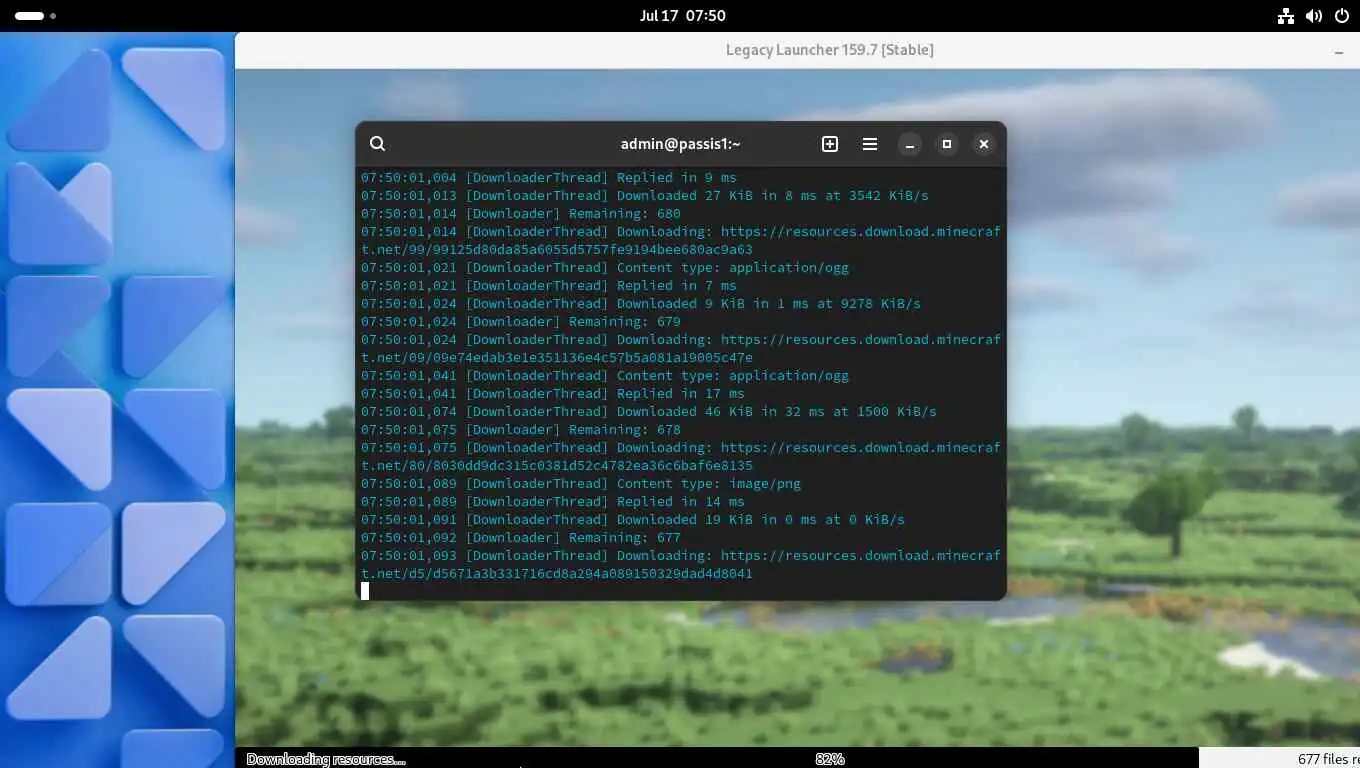This screenshot has height=768, width=1360.
Task: Open the calendar from Jul 17 07:50 clock
Action: [682, 16]
